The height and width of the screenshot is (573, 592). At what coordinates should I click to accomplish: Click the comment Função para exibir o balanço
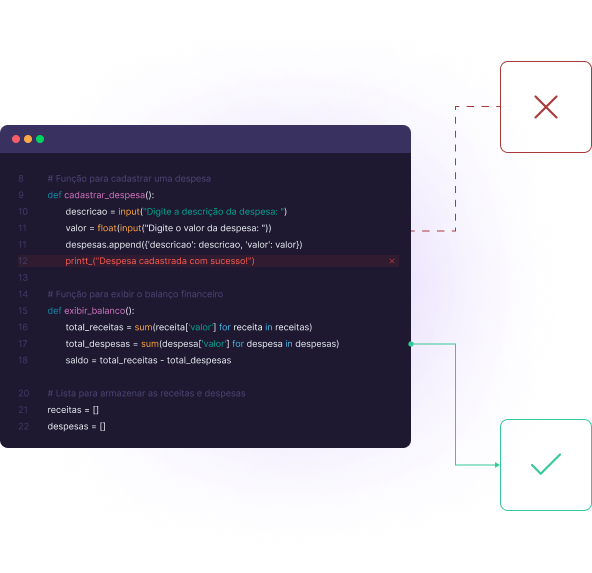point(135,294)
